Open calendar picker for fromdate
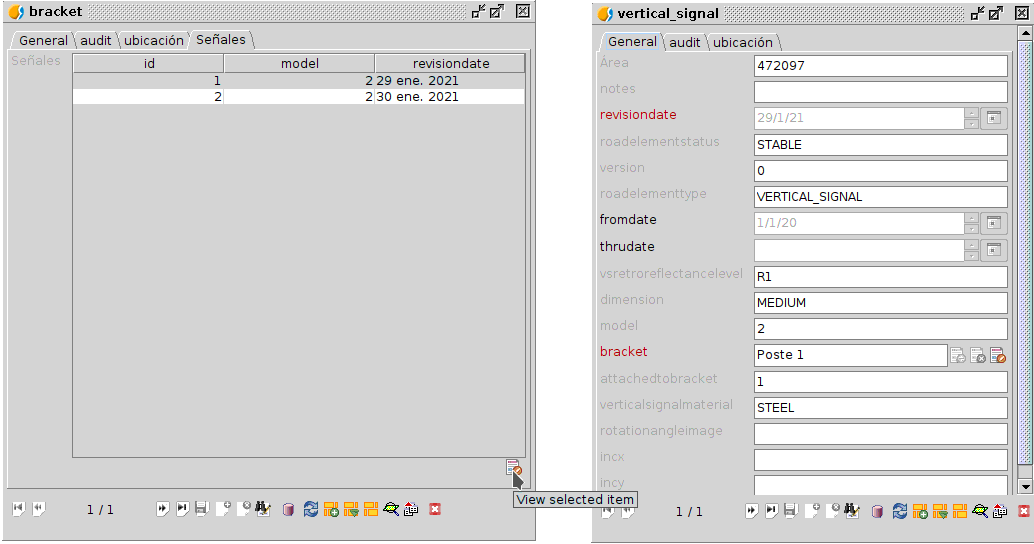The width and height of the screenshot is (1034, 544). 994,223
